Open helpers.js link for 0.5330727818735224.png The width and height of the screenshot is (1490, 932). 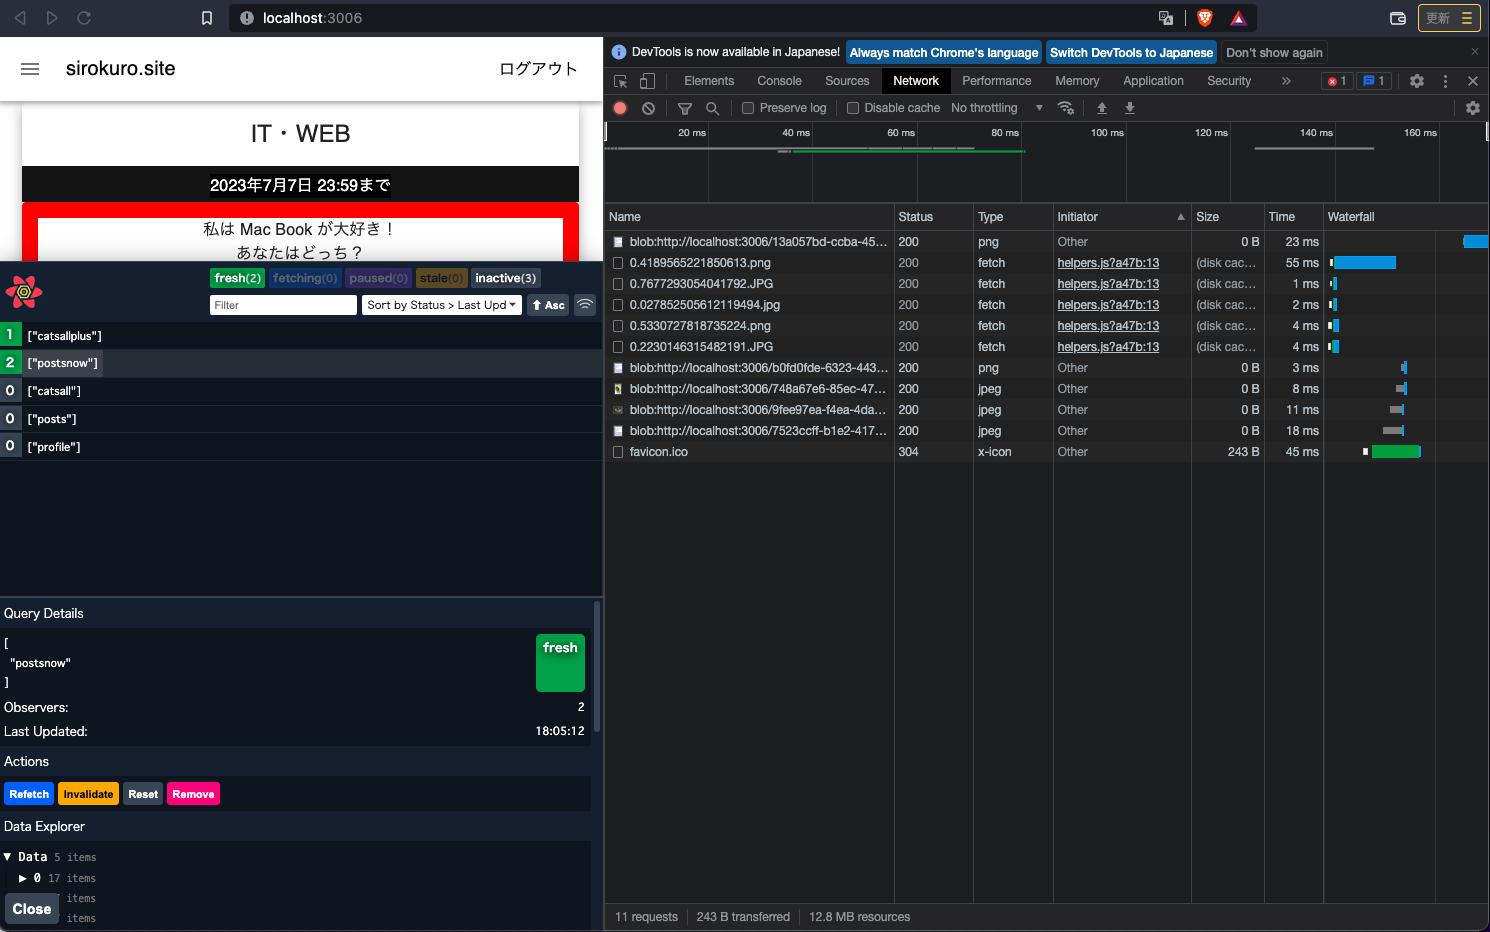[1108, 326]
